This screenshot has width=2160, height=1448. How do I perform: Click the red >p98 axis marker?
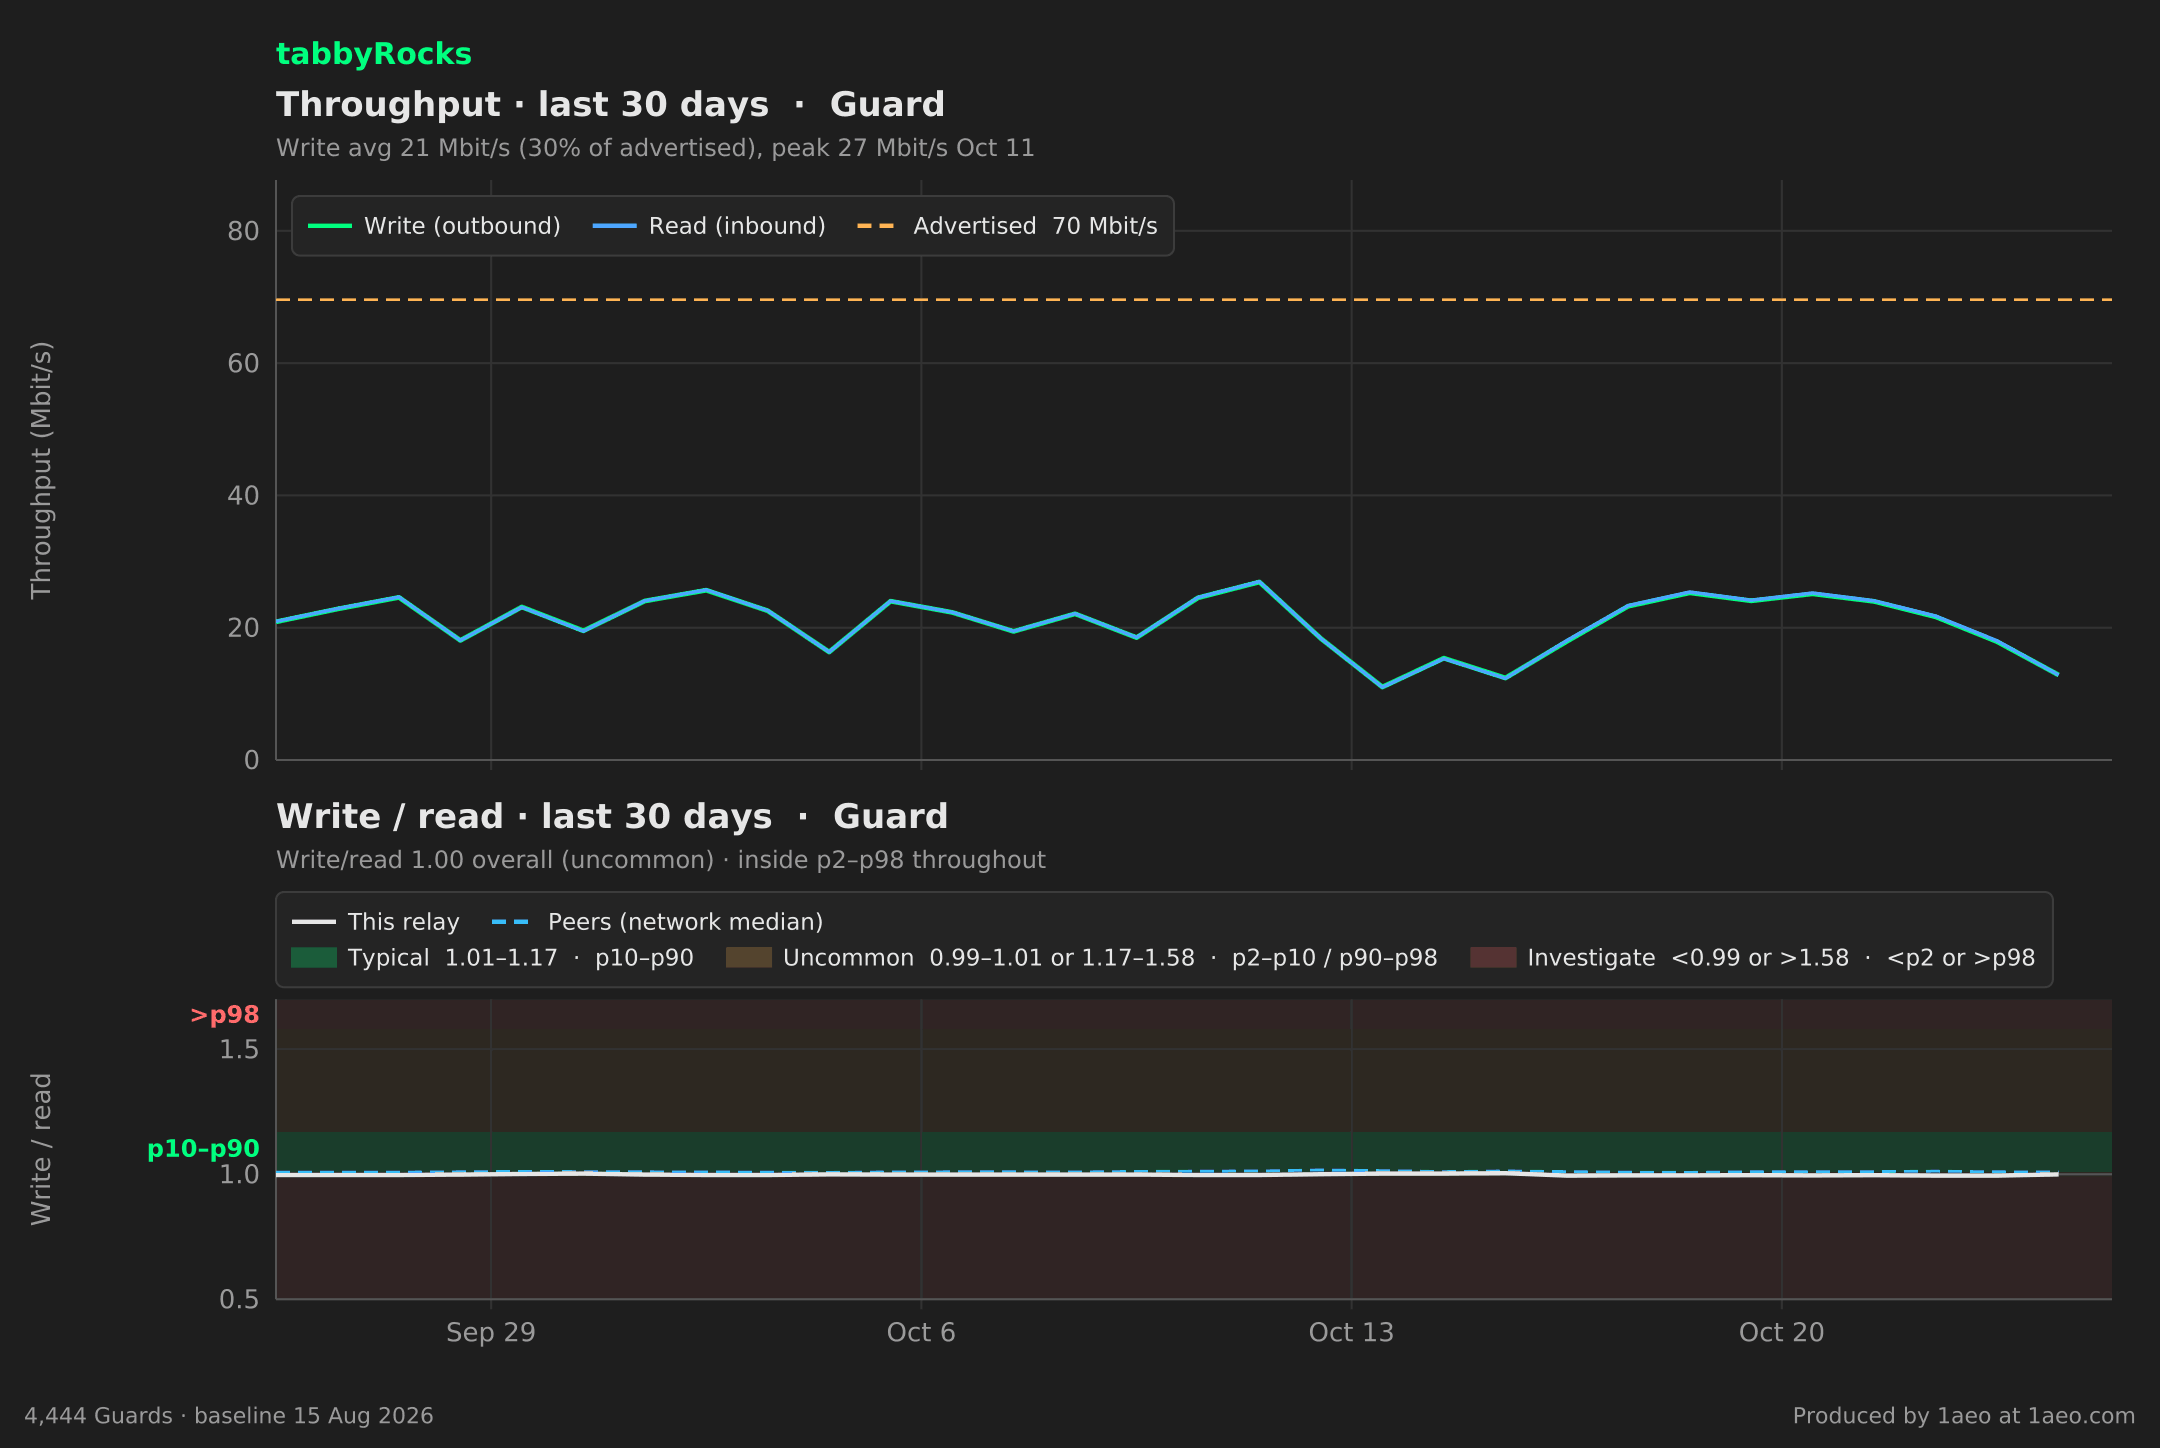(x=225, y=1015)
